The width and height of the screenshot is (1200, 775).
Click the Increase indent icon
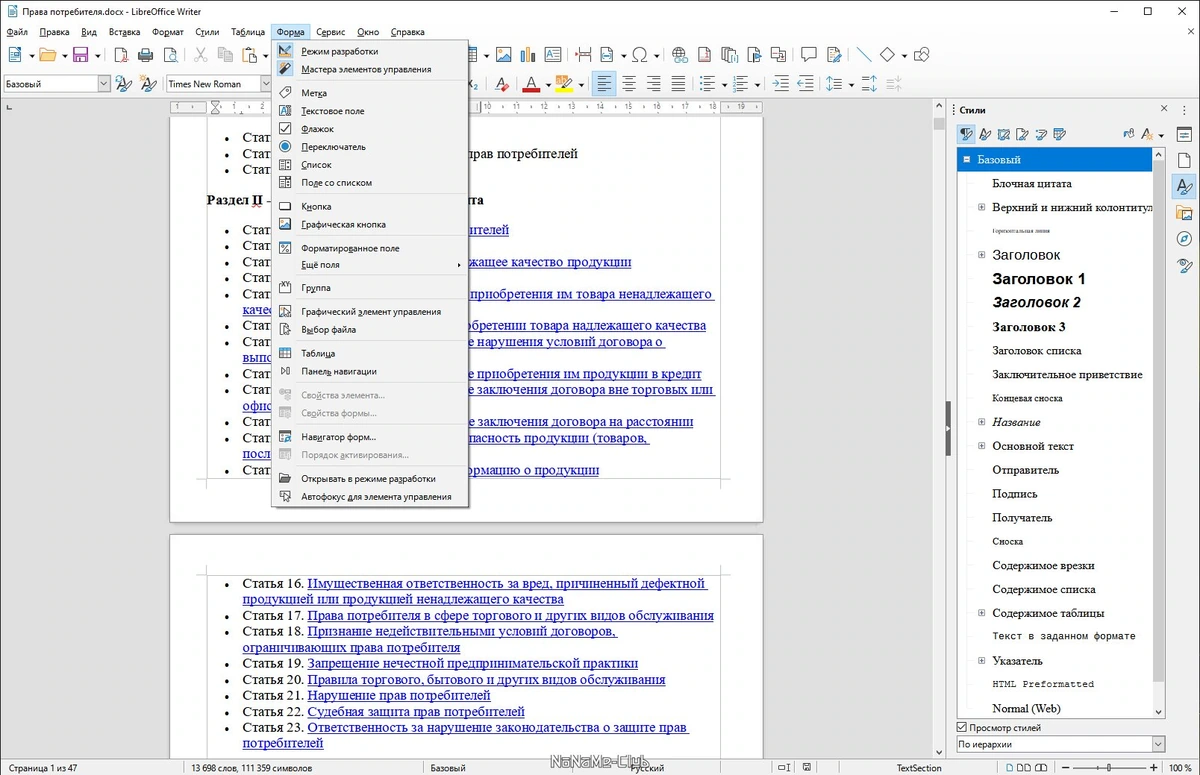[x=781, y=84]
